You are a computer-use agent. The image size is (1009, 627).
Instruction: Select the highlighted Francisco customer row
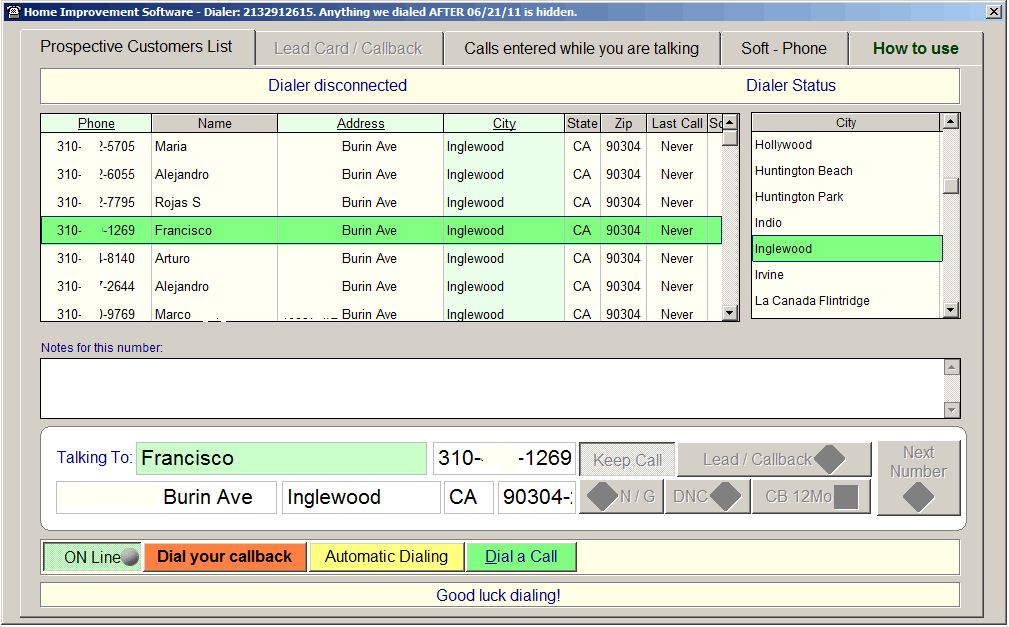(381, 230)
